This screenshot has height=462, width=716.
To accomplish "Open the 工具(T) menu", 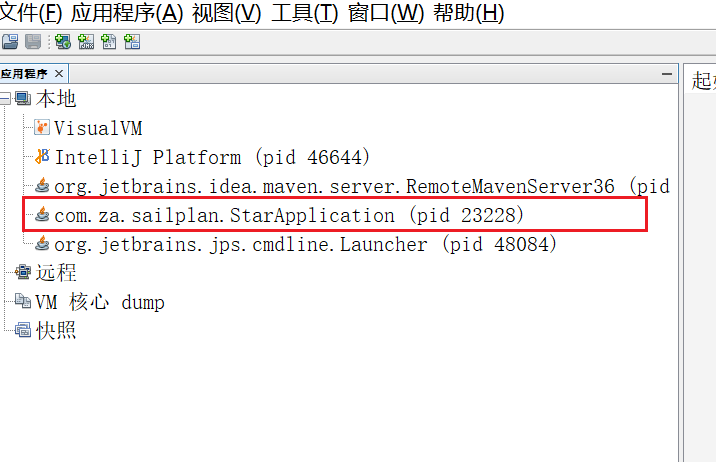I will coord(305,13).
